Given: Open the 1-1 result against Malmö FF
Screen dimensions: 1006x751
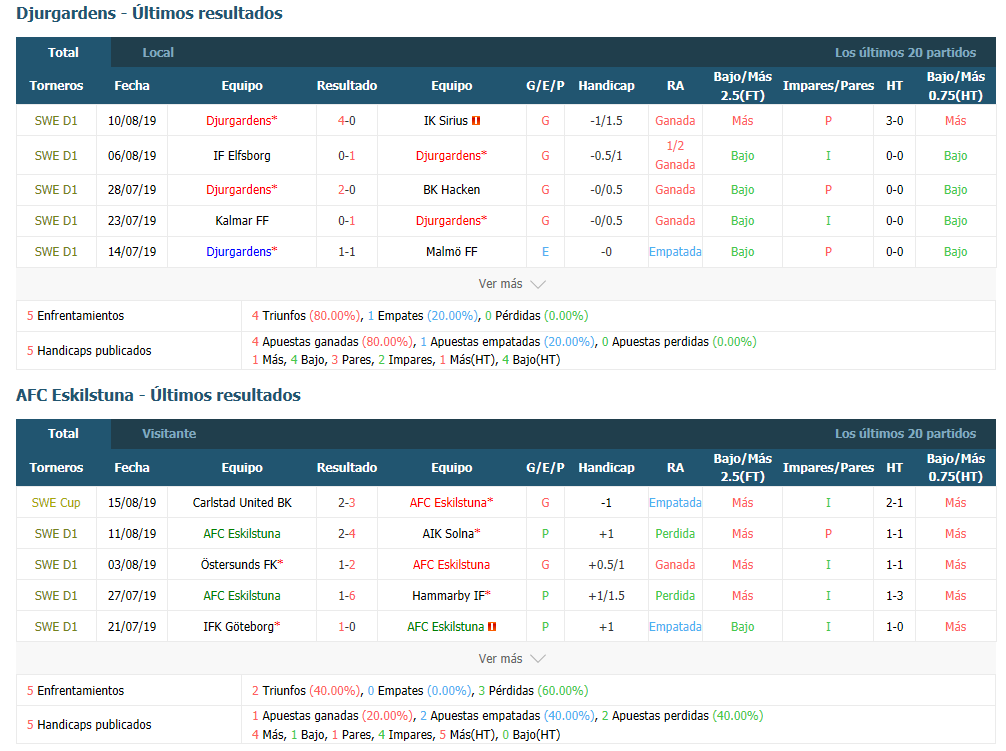Looking at the screenshot, I should pos(346,252).
